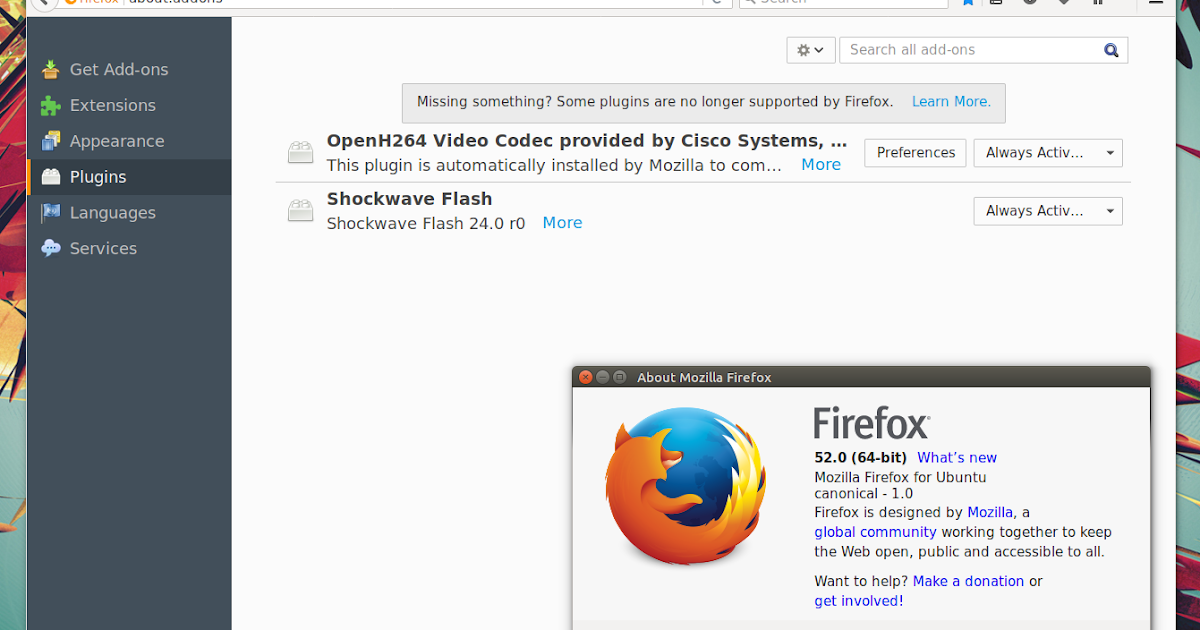The width and height of the screenshot is (1200, 630).
Task: Select the OpenH264 Video Codec plugin title
Action: (x=587, y=141)
